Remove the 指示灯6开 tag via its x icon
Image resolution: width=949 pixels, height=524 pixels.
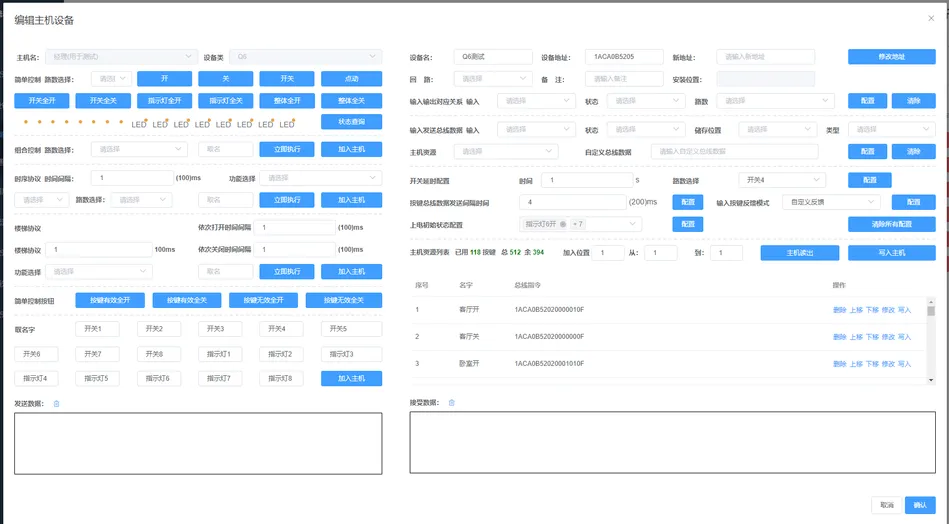point(563,224)
